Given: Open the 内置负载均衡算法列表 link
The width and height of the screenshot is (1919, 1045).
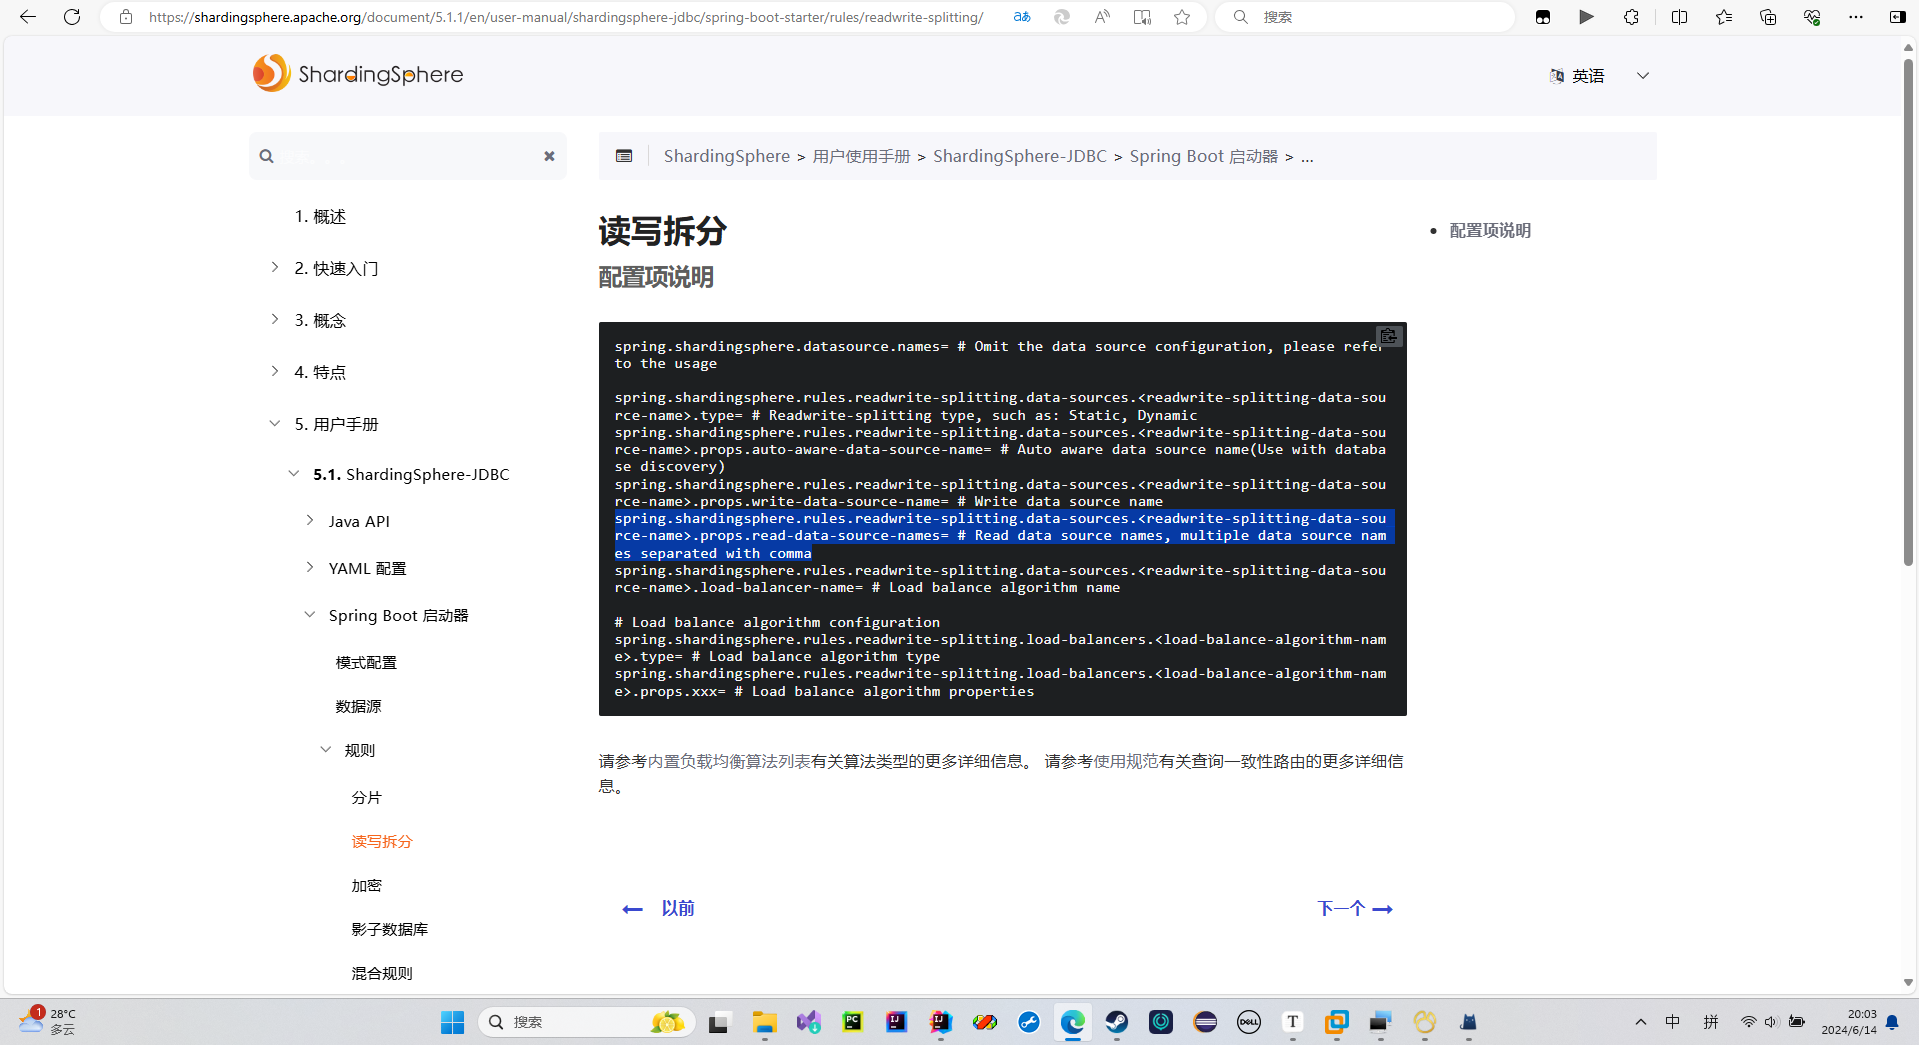Looking at the screenshot, I should click(x=729, y=761).
